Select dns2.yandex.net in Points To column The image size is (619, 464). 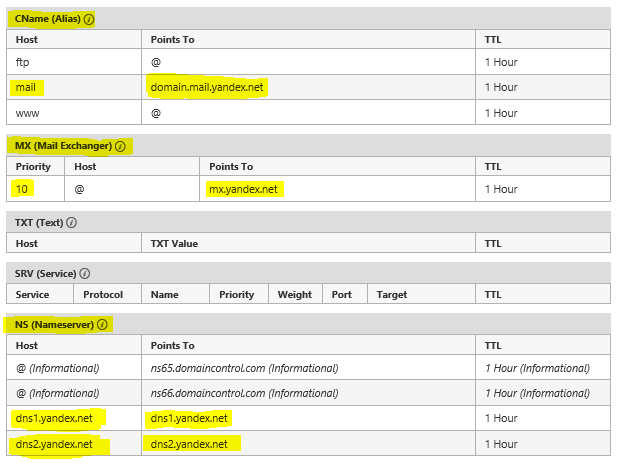pyautogui.click(x=189, y=444)
